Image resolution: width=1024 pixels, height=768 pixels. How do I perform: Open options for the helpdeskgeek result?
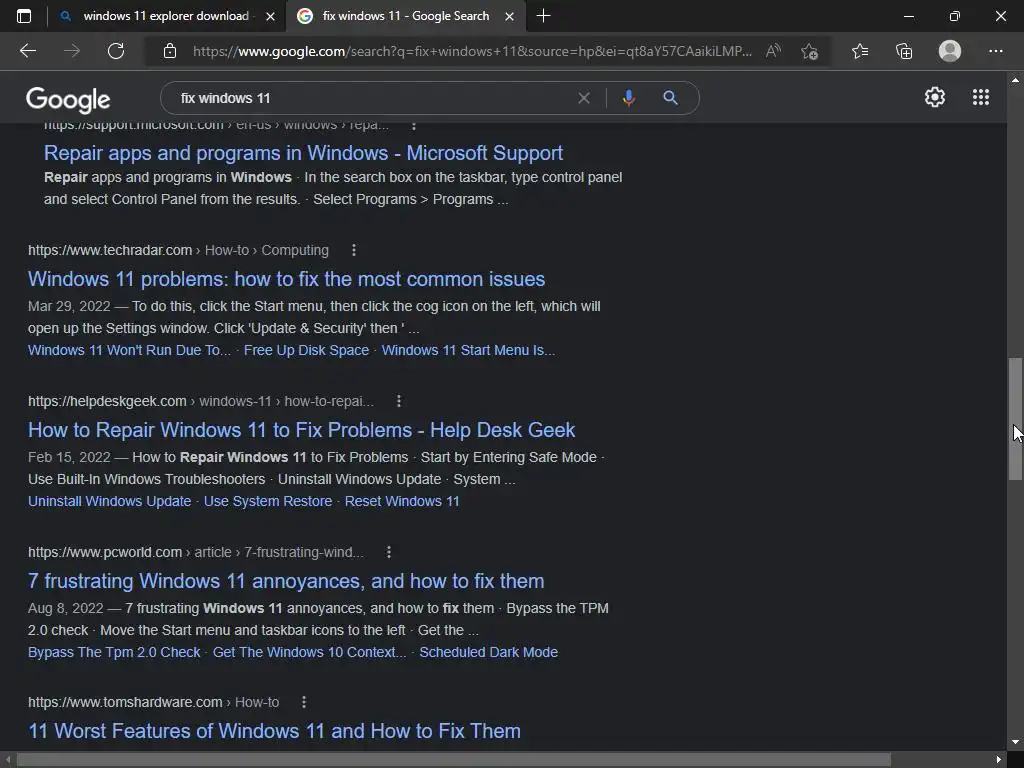(x=399, y=401)
